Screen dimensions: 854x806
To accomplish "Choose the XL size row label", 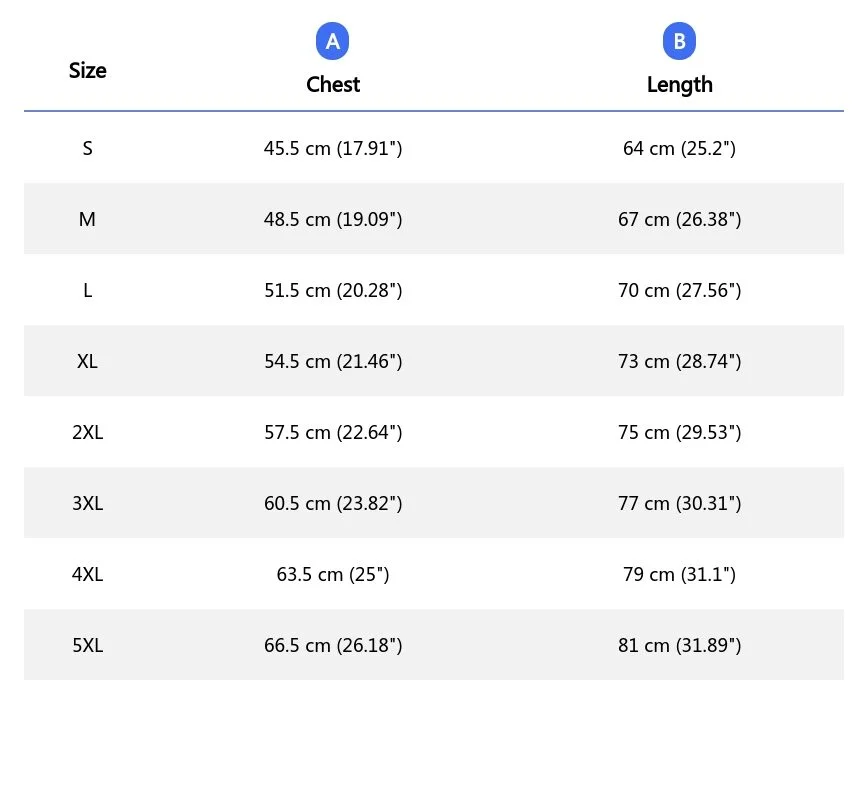I will [88, 361].
